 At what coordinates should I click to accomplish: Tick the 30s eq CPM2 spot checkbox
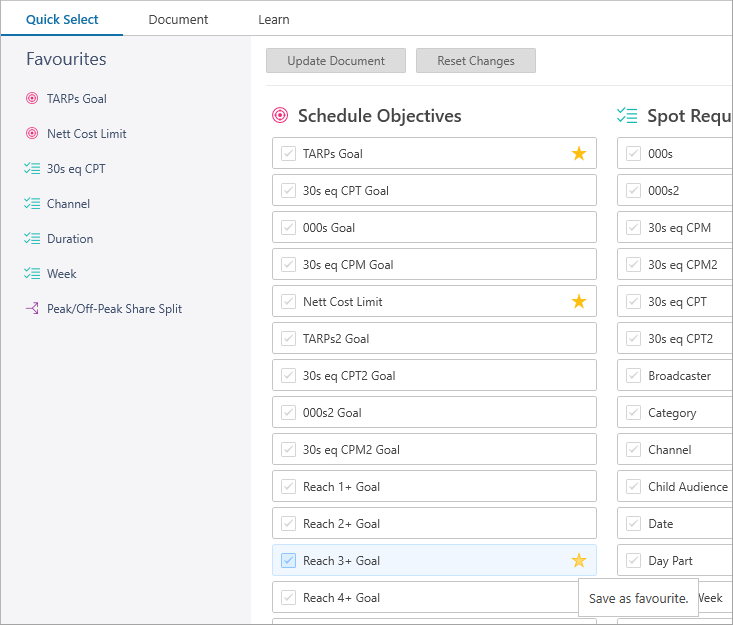[x=633, y=265]
